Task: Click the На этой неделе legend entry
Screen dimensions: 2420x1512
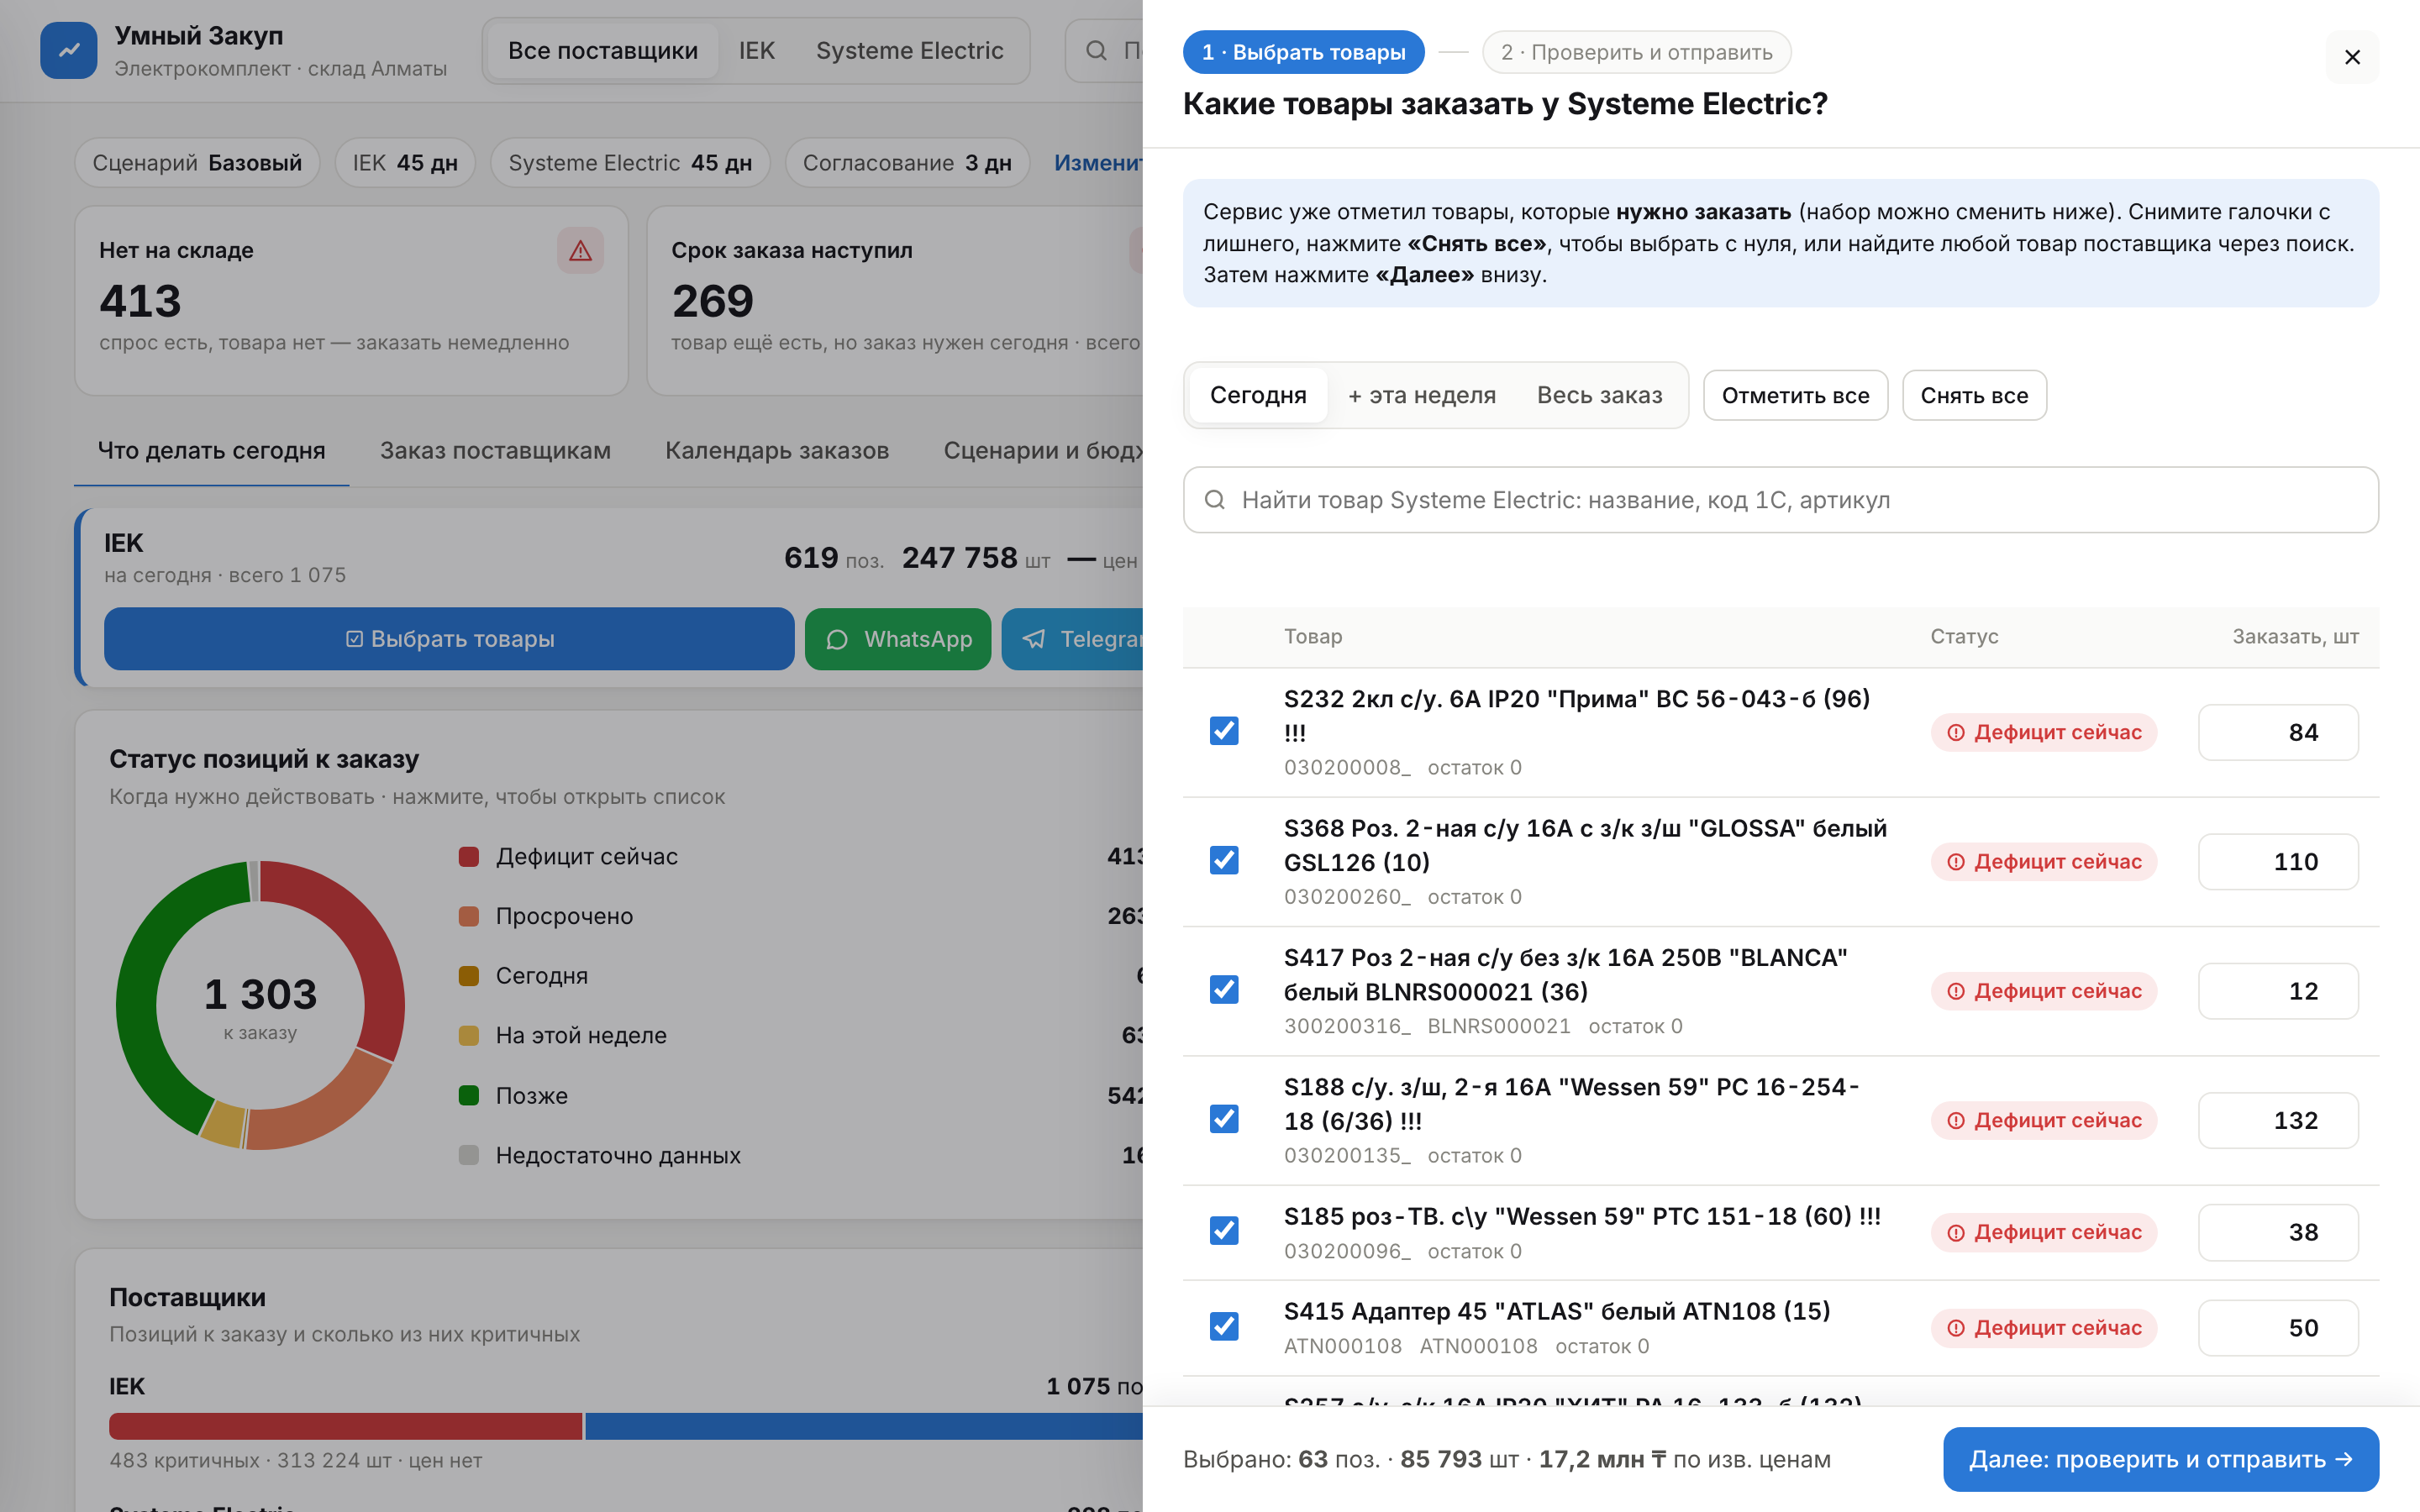Action: click(x=581, y=1035)
